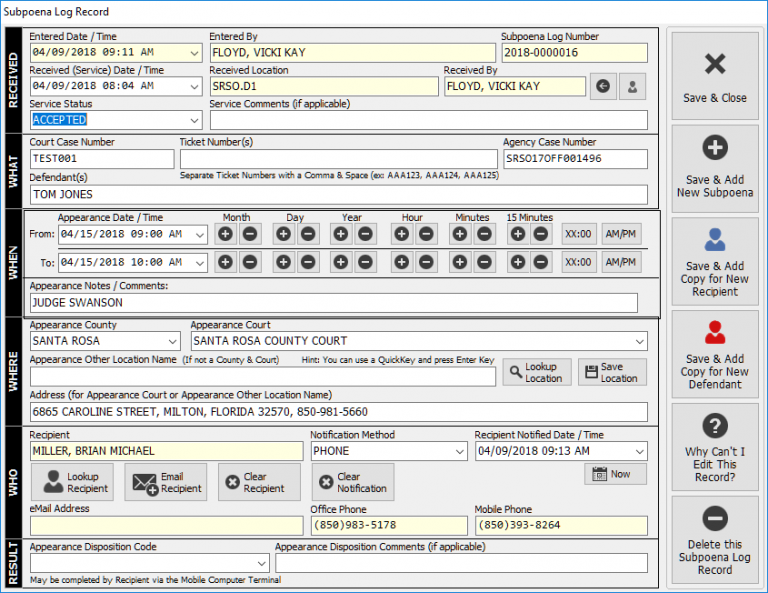Viewport: 768px width, 593px height.
Task: Save and add copy for new defendant
Action: (715, 353)
